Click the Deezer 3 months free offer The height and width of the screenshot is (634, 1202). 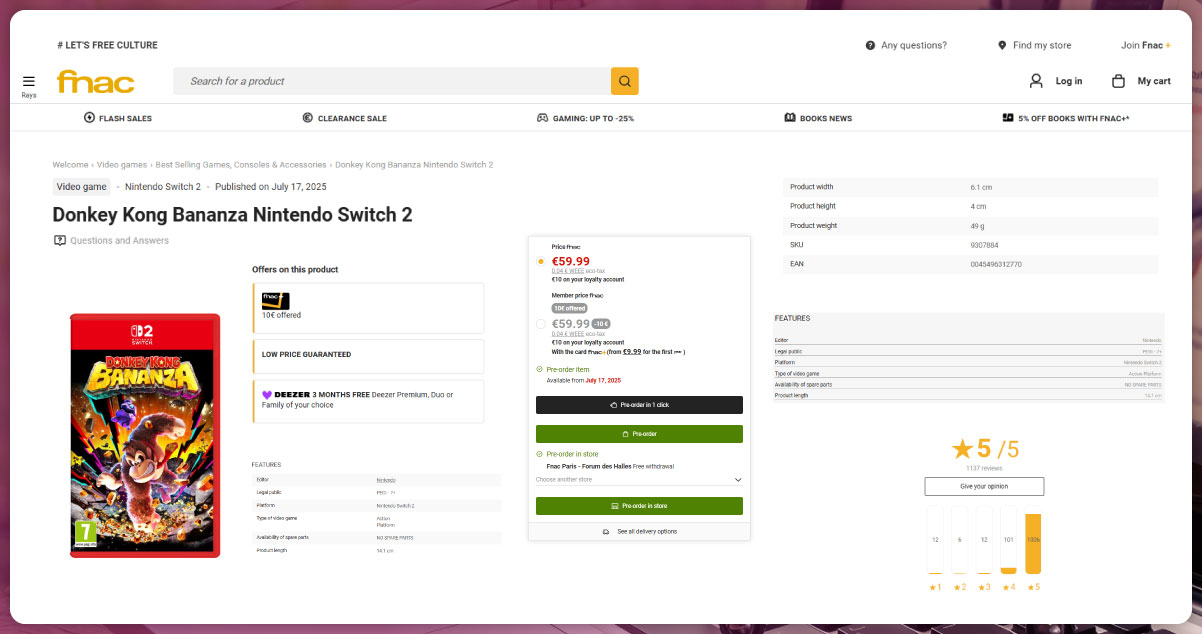pyautogui.click(x=367, y=400)
